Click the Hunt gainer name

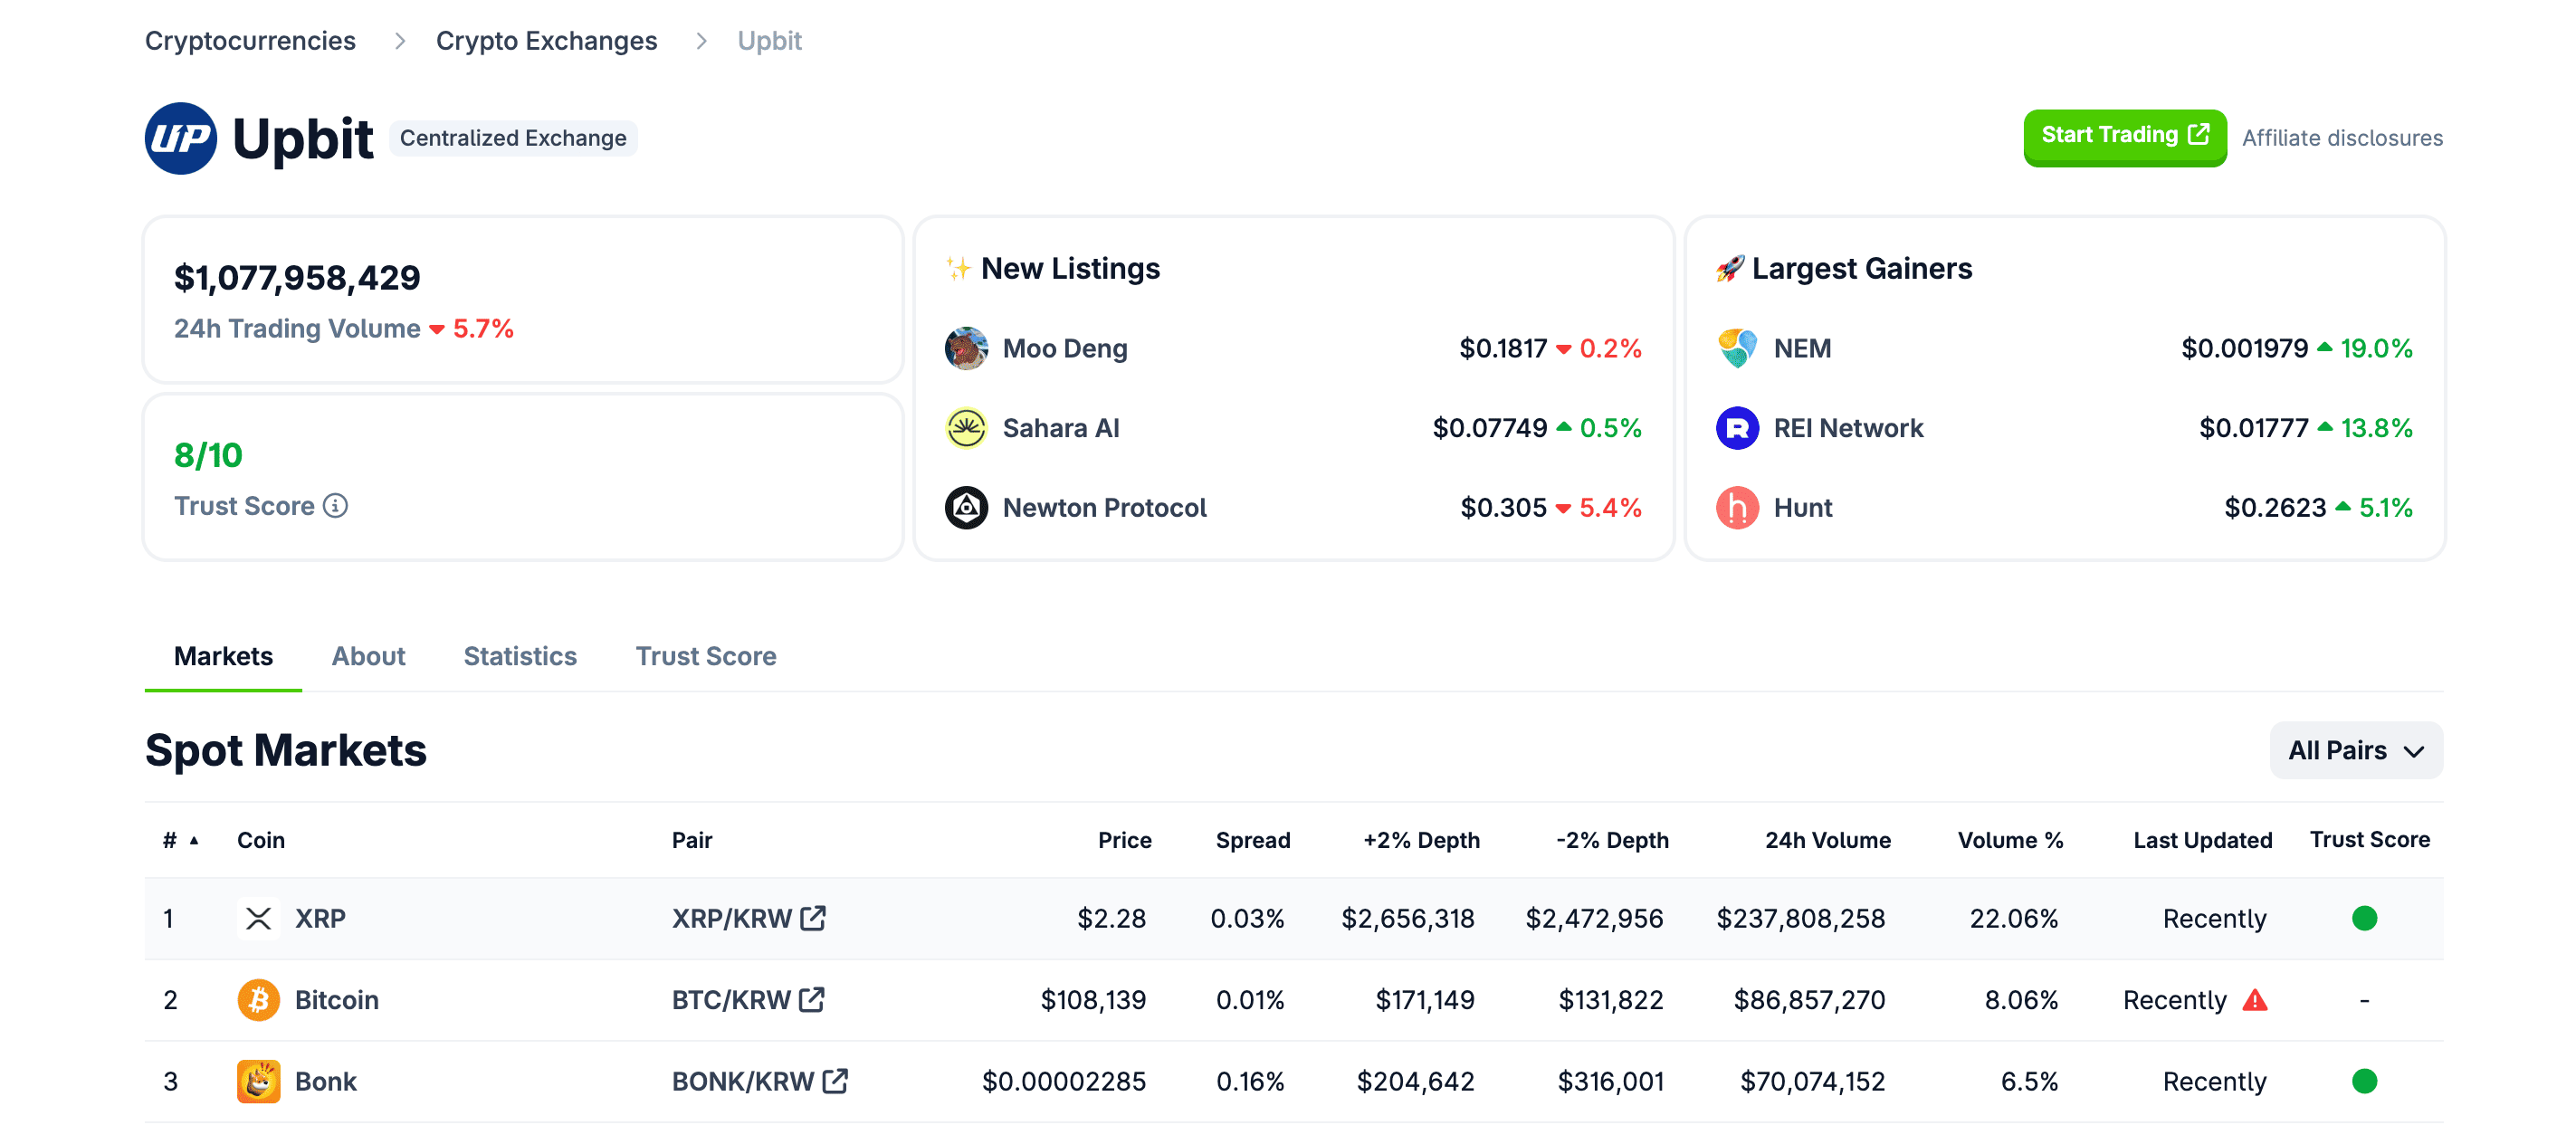coord(1803,508)
